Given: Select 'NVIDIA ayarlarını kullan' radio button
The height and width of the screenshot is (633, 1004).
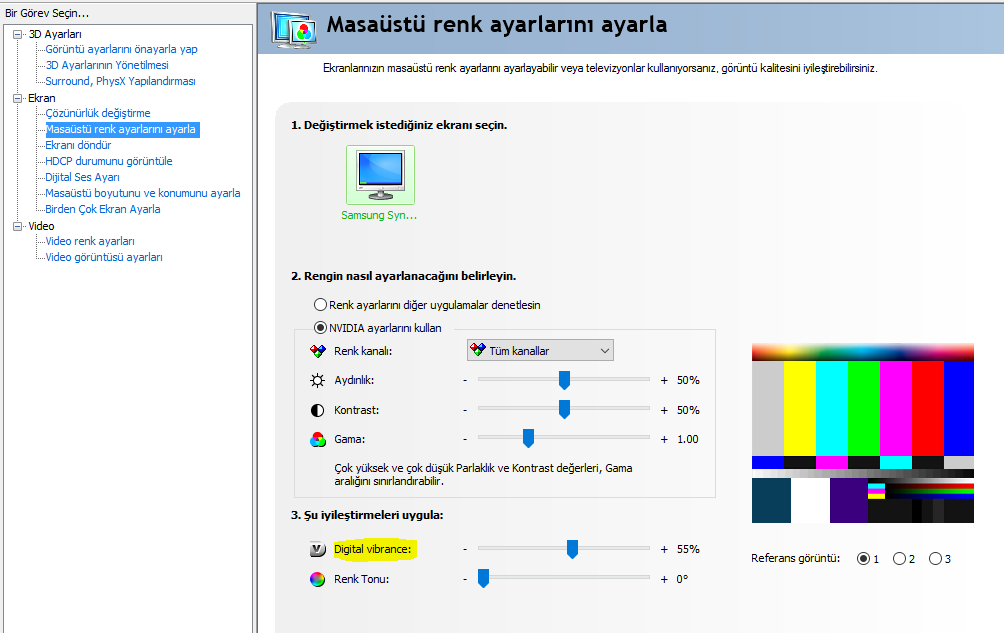Looking at the screenshot, I should [x=320, y=328].
